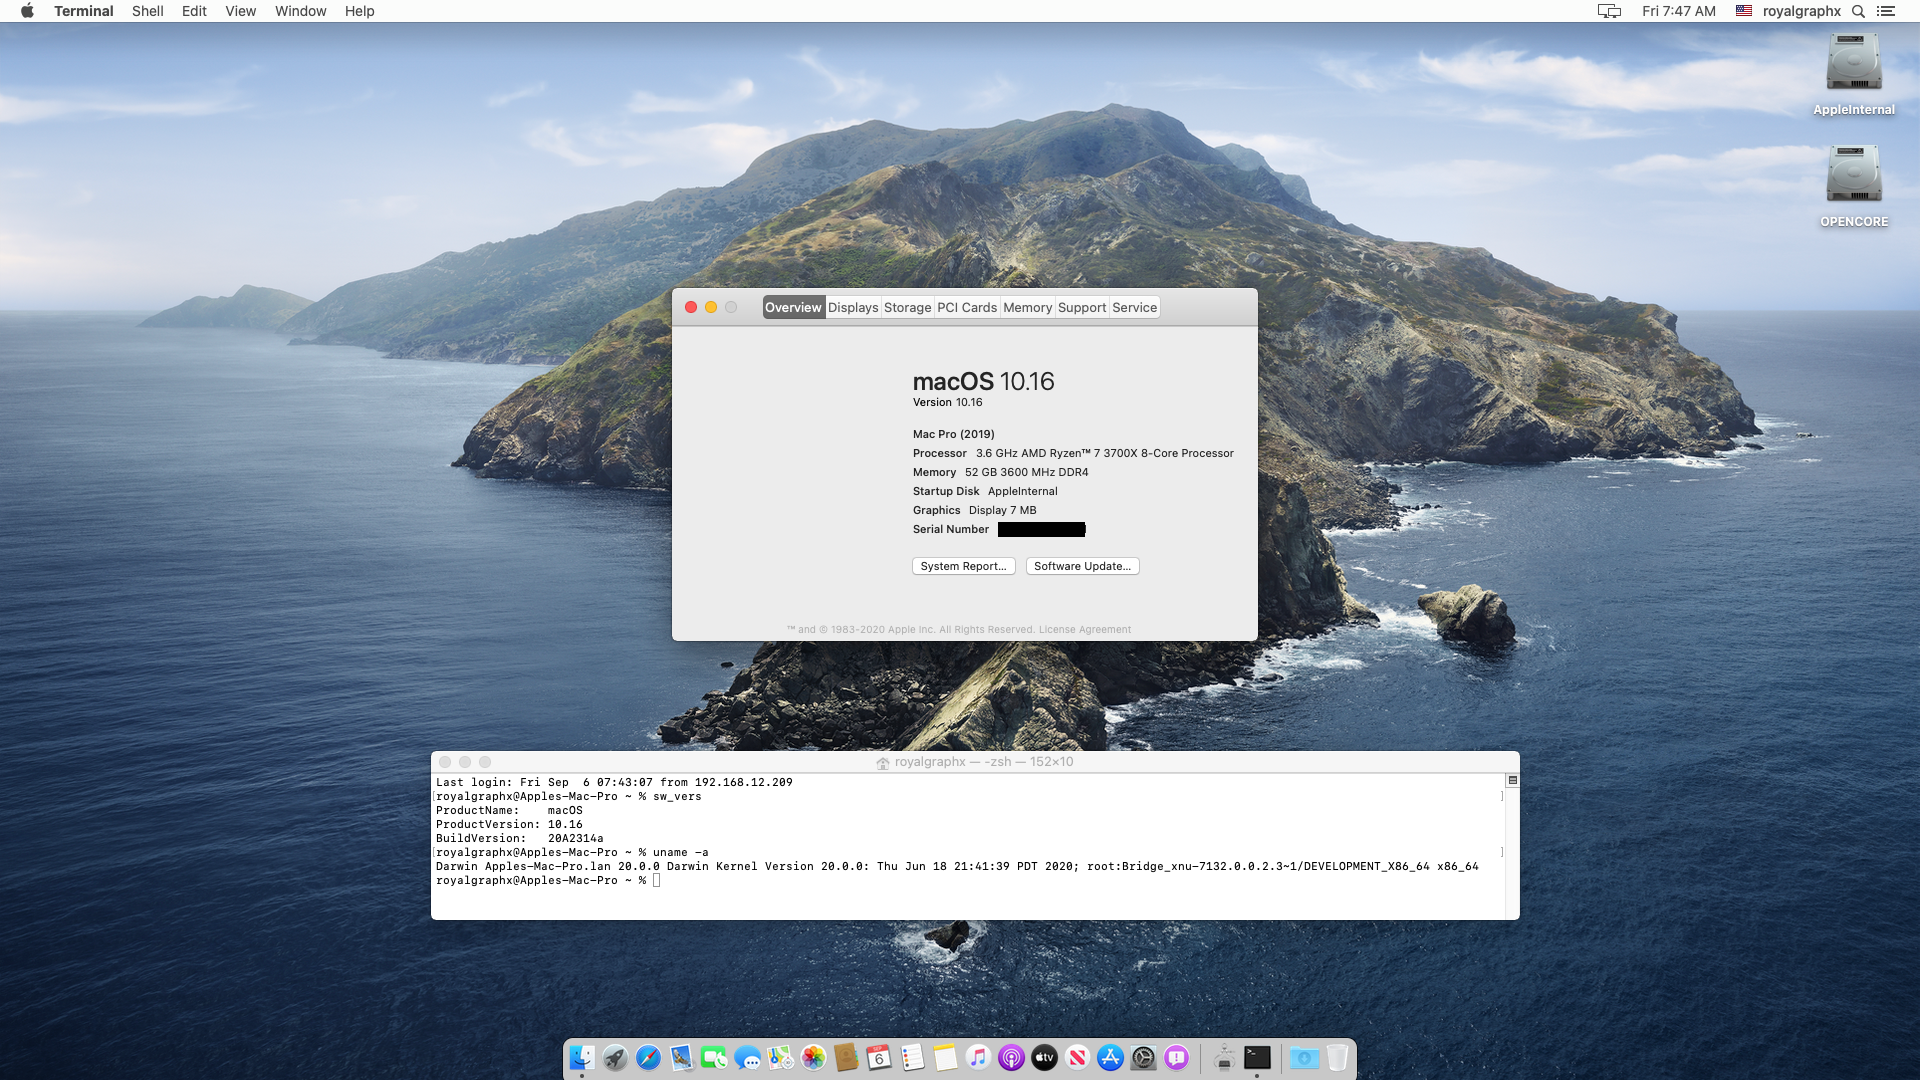Launch Launchpad rocket icon in dock
Image resolution: width=1920 pixels, height=1080 pixels.
(x=615, y=1057)
